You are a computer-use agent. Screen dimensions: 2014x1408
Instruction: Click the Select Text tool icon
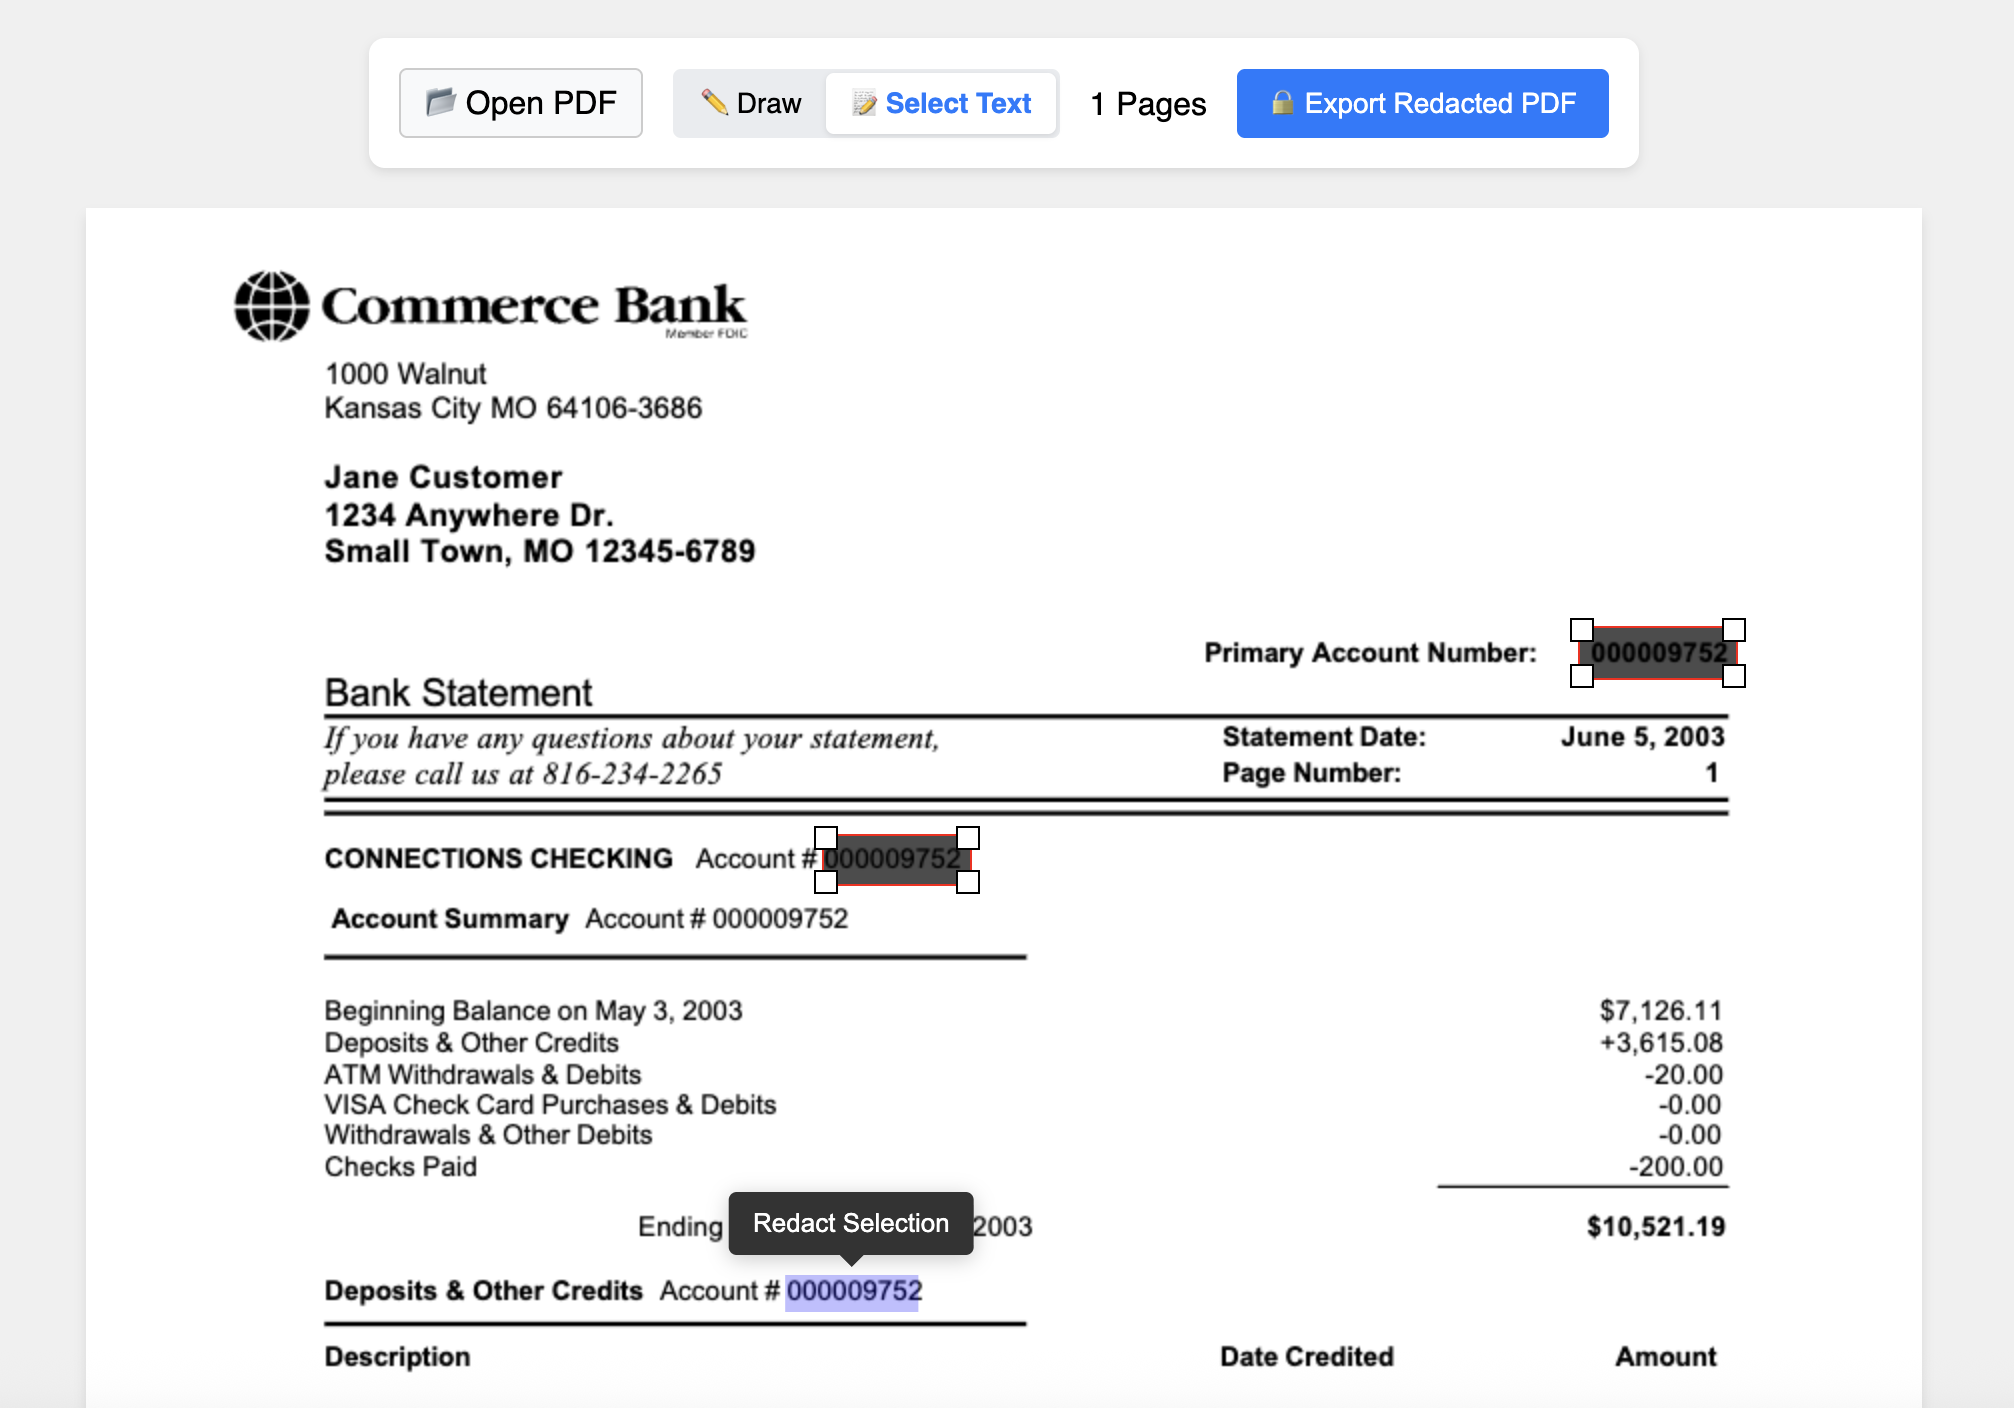point(863,103)
